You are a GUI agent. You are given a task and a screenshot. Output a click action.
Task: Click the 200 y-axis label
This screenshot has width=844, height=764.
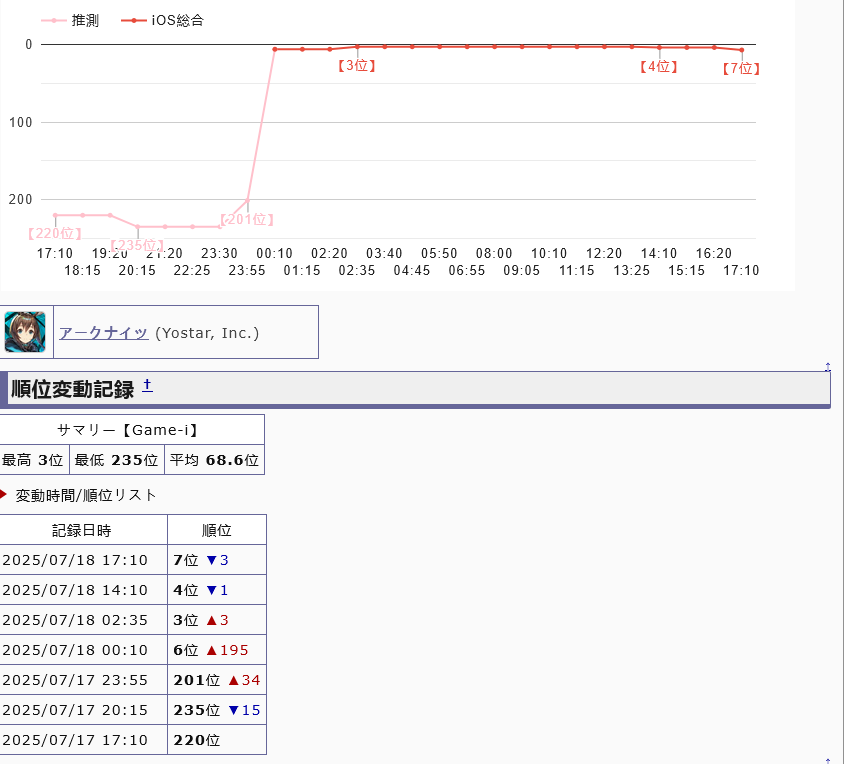pyautogui.click(x=20, y=199)
